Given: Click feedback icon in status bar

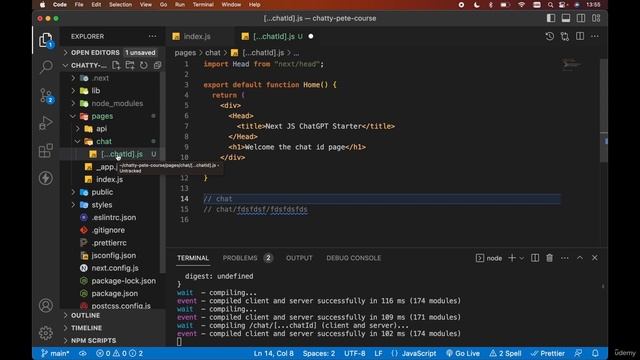Looking at the screenshot, I should (x=578, y=353).
